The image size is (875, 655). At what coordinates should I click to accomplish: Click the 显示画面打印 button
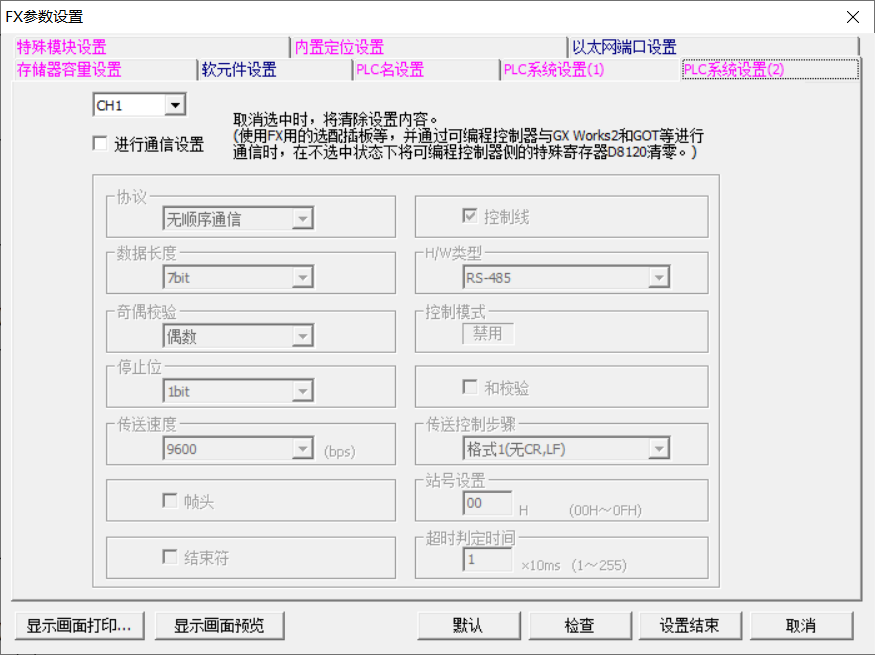pyautogui.click(x=80, y=625)
